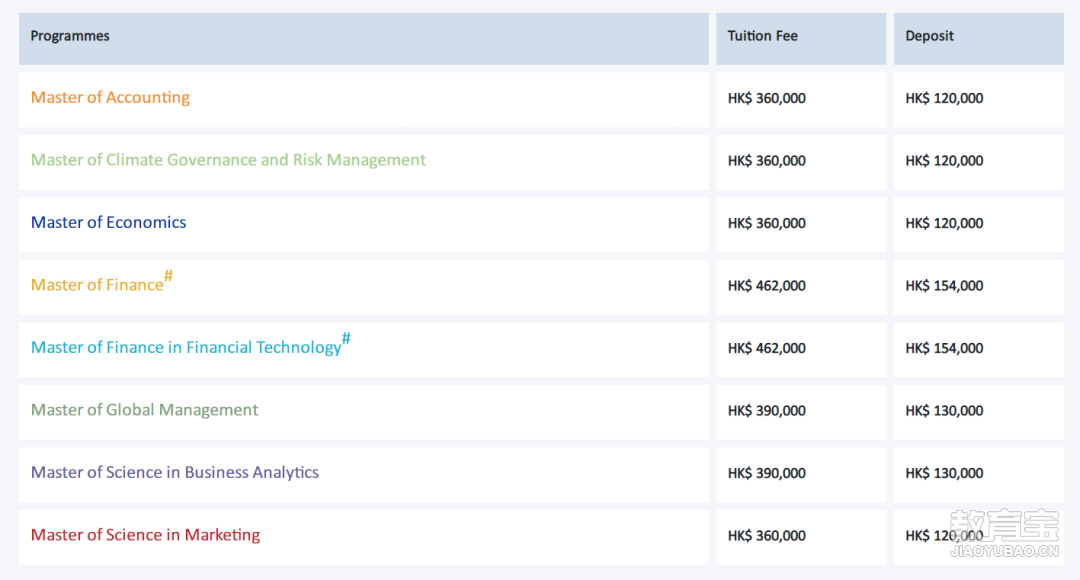Screen dimensions: 1080x580
Task: Click the hash footnote after Master of Finance
Action: tap(168, 276)
